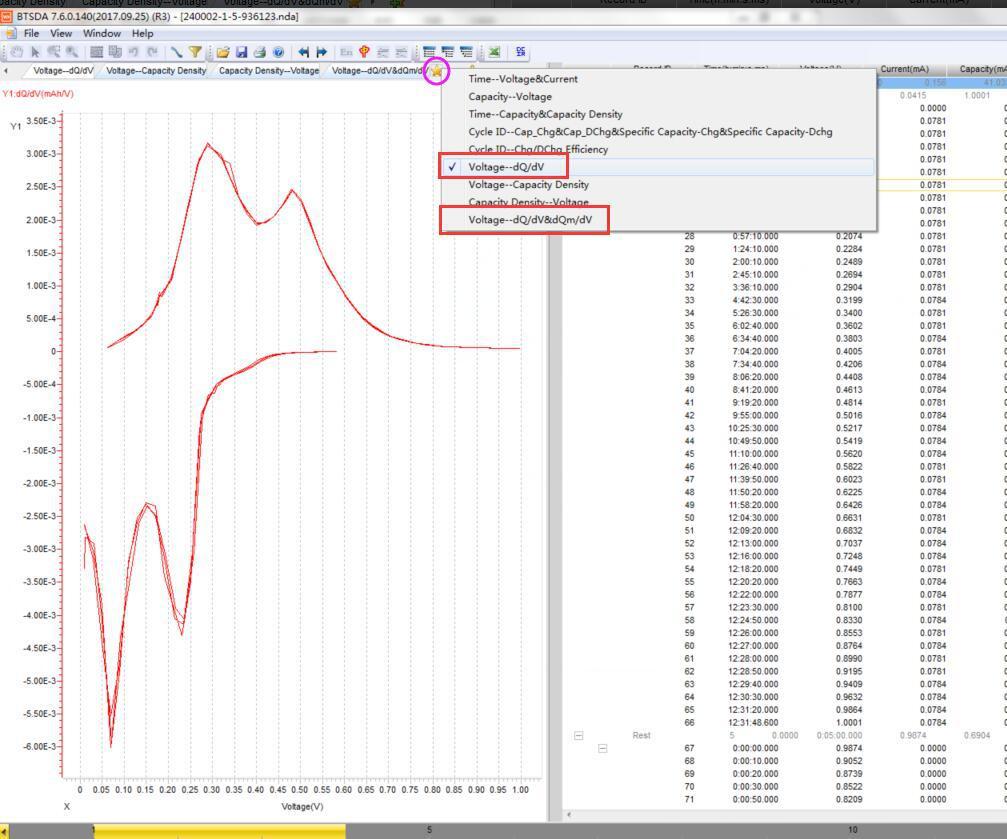Click voltage value 0.5016 in row 42

pyautogui.click(x=849, y=415)
